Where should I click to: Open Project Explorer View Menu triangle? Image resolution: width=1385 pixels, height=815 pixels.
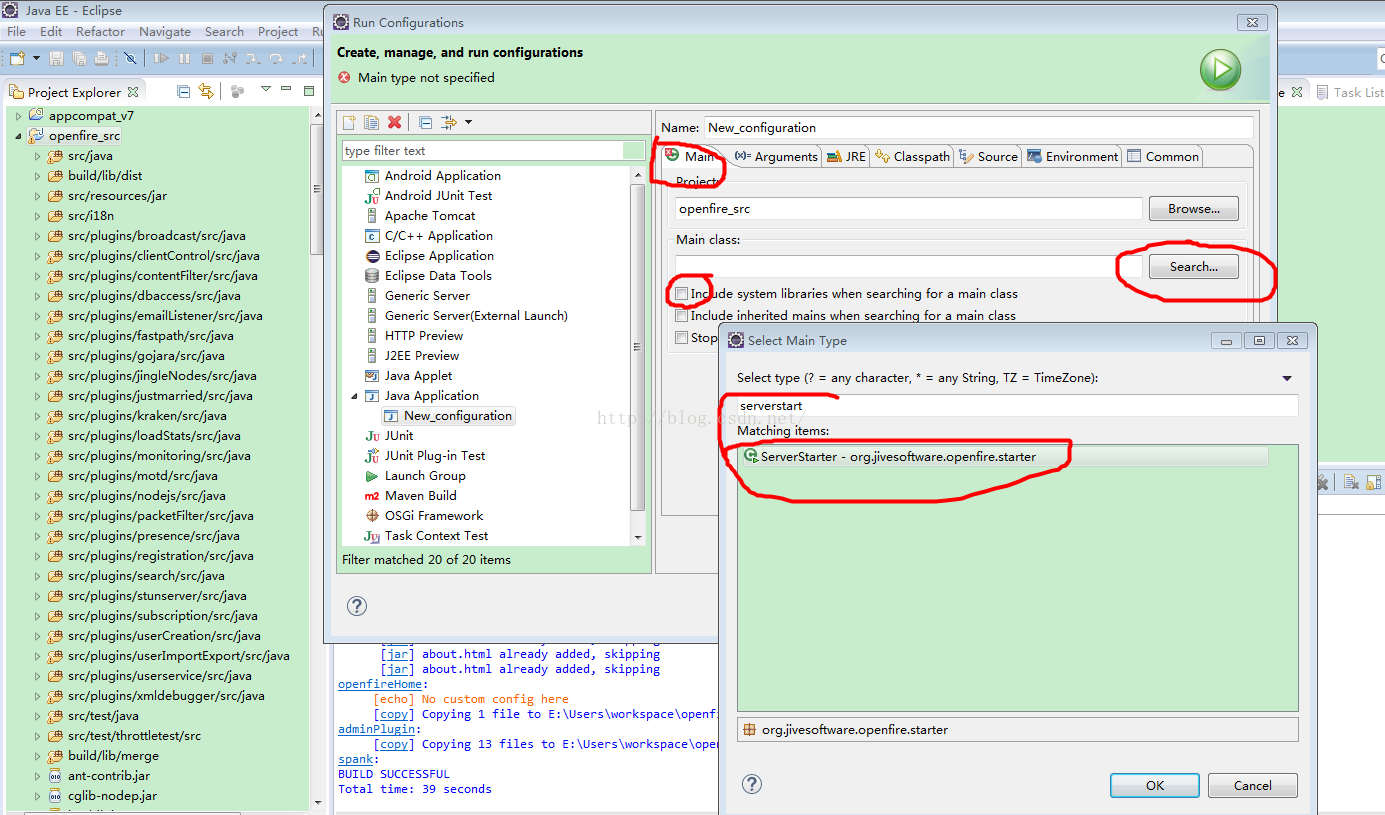click(x=266, y=88)
